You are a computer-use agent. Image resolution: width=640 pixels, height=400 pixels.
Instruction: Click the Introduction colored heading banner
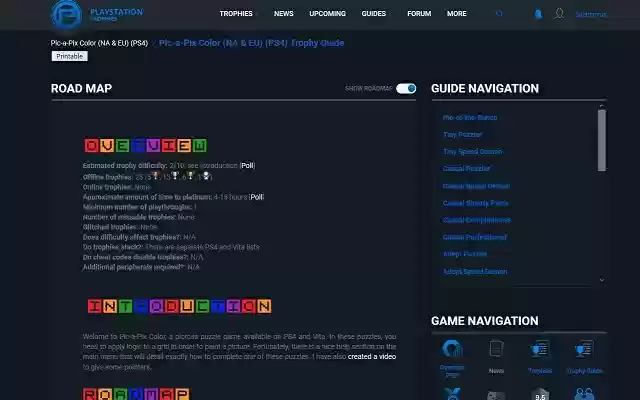180,306
